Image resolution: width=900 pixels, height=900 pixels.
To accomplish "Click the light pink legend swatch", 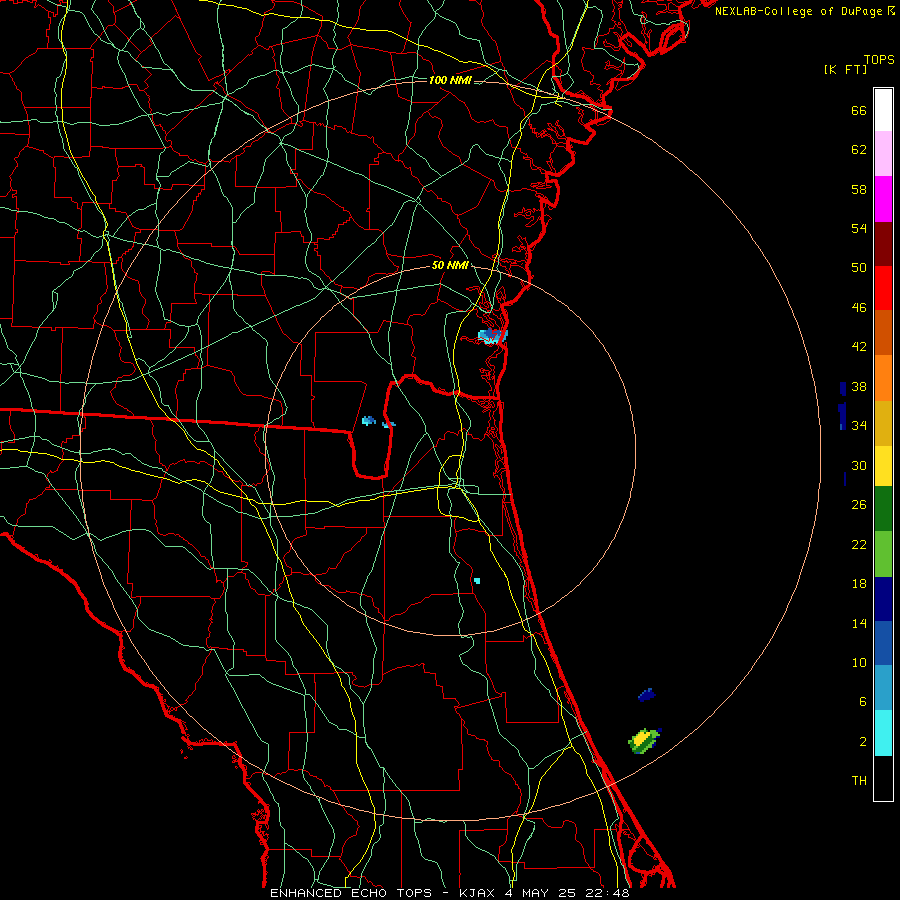I will click(x=883, y=154).
